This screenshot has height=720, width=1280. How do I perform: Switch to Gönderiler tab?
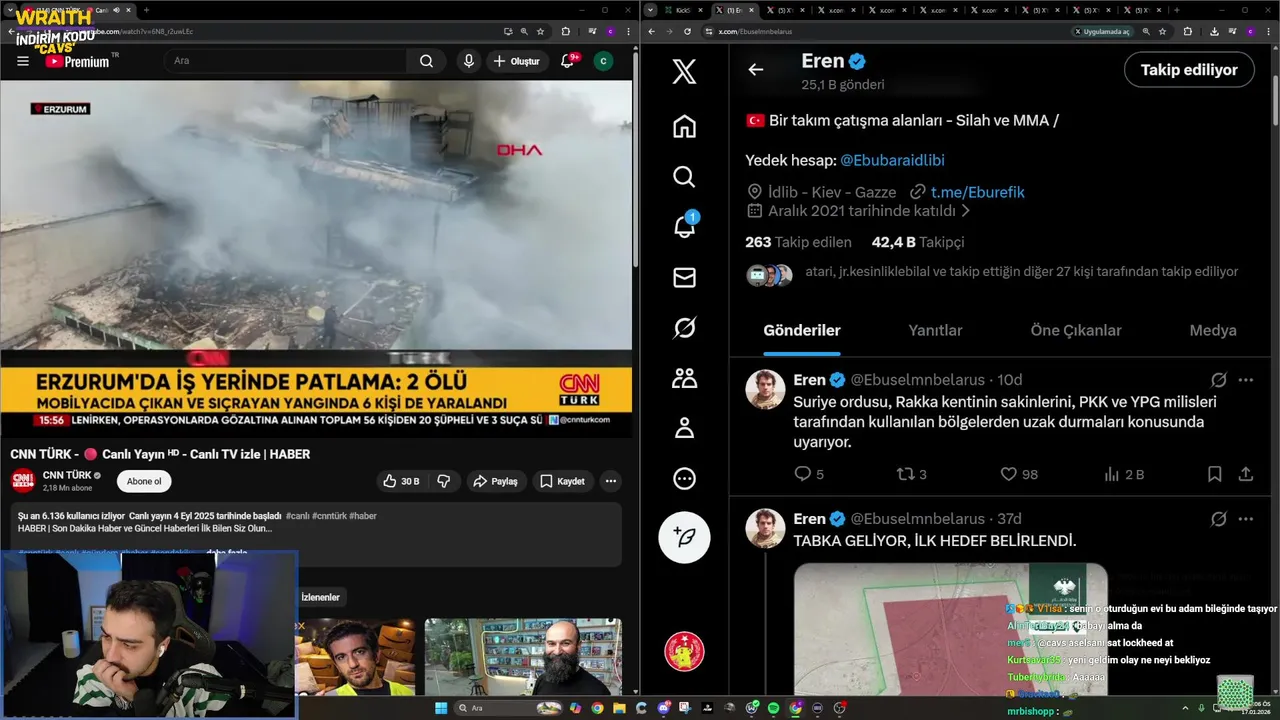pyautogui.click(x=802, y=330)
